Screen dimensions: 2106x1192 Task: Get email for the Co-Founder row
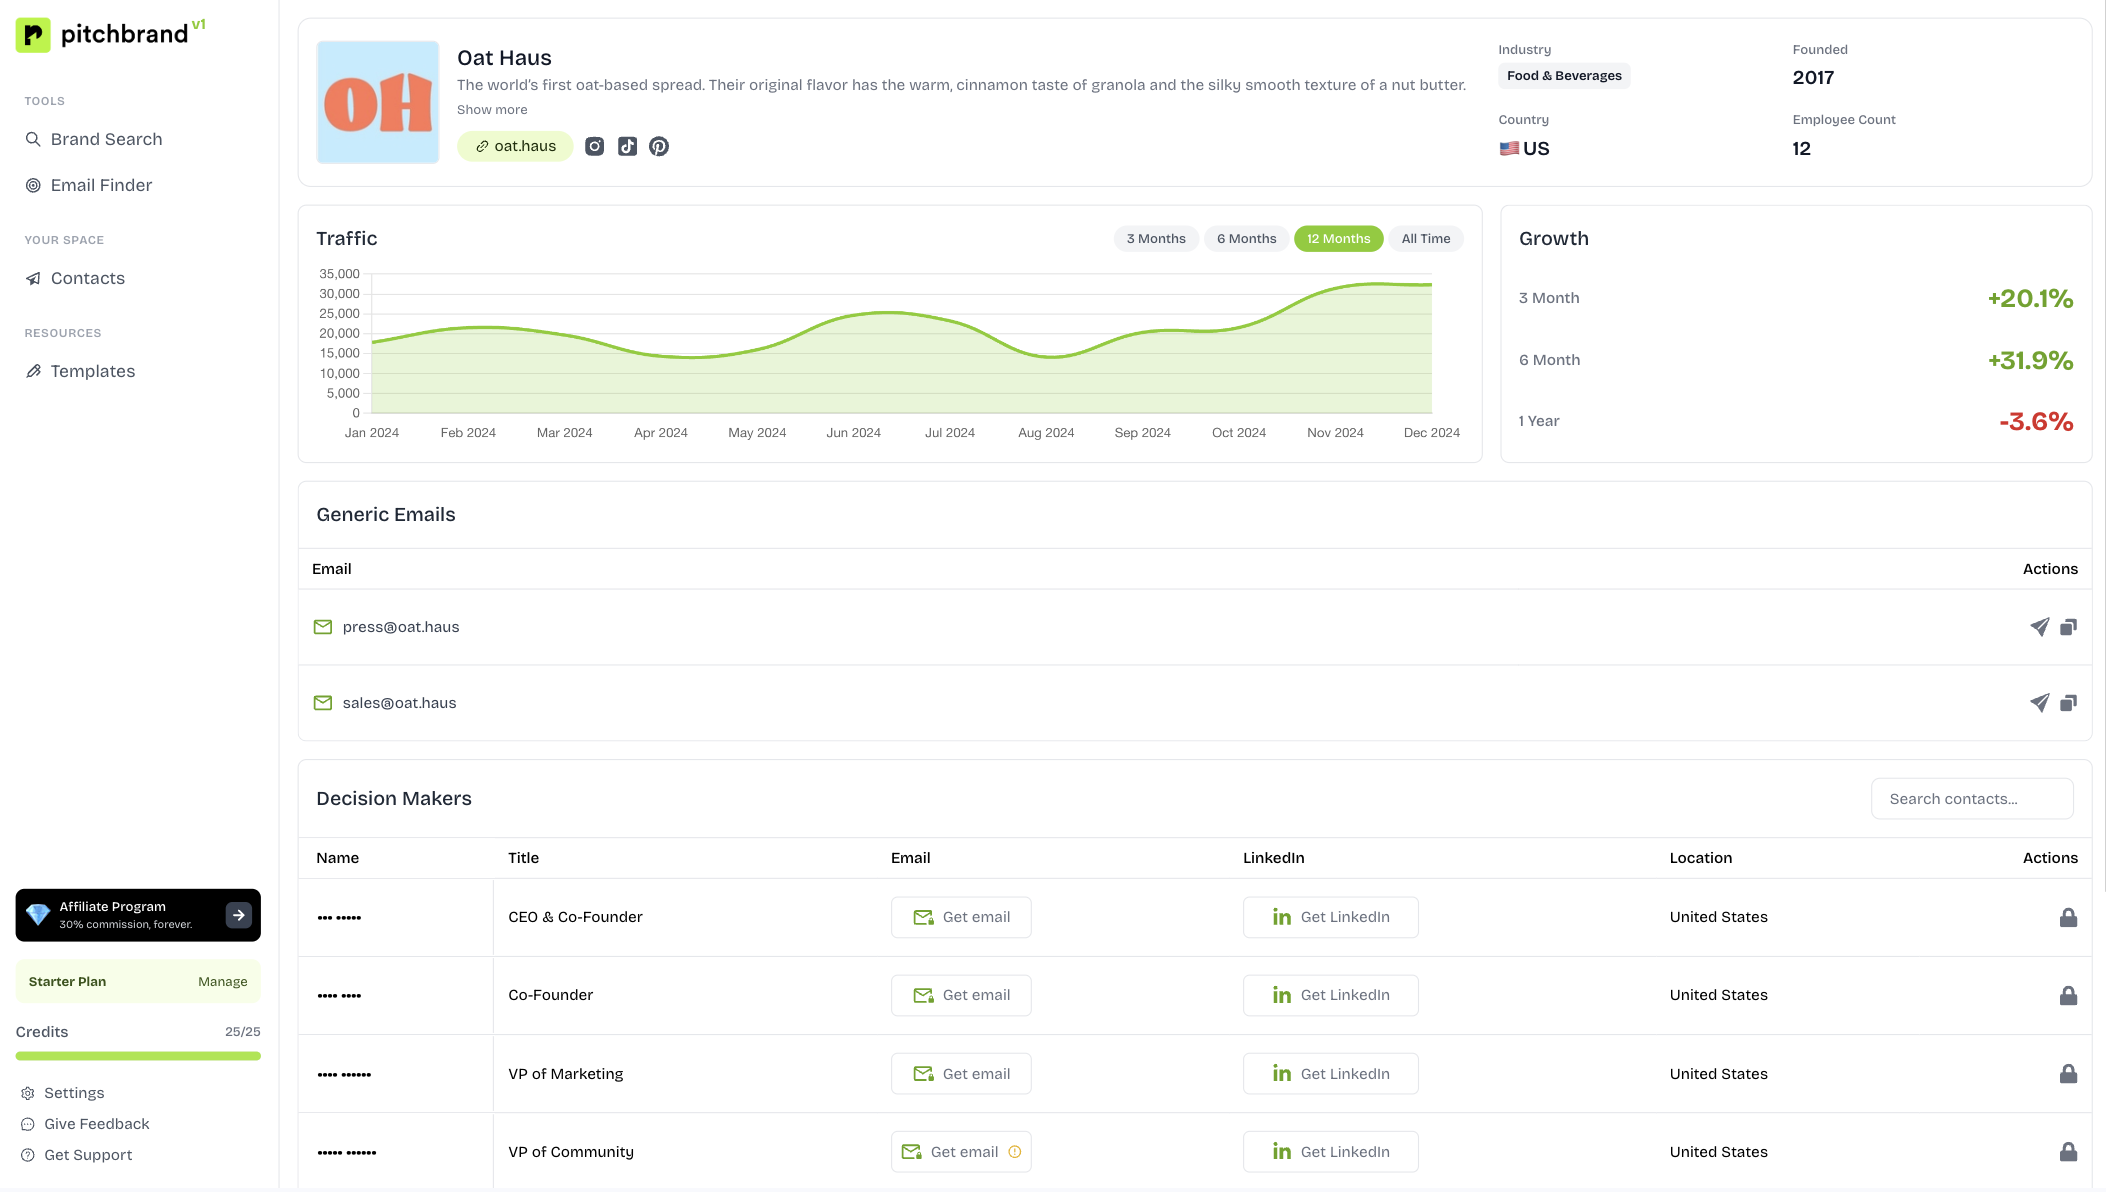[x=961, y=995]
